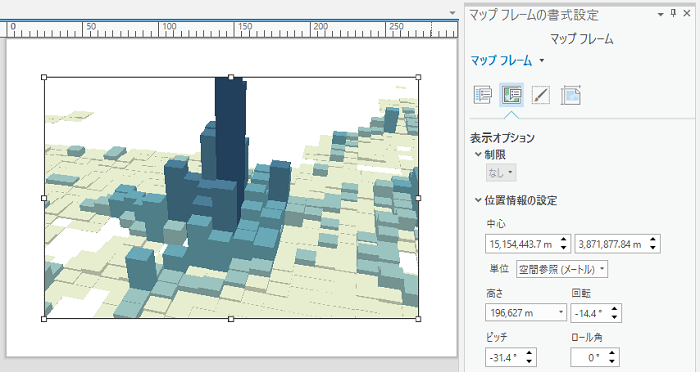Select the 3D map frame in layout
The width and height of the screenshot is (700, 372).
[231, 198]
